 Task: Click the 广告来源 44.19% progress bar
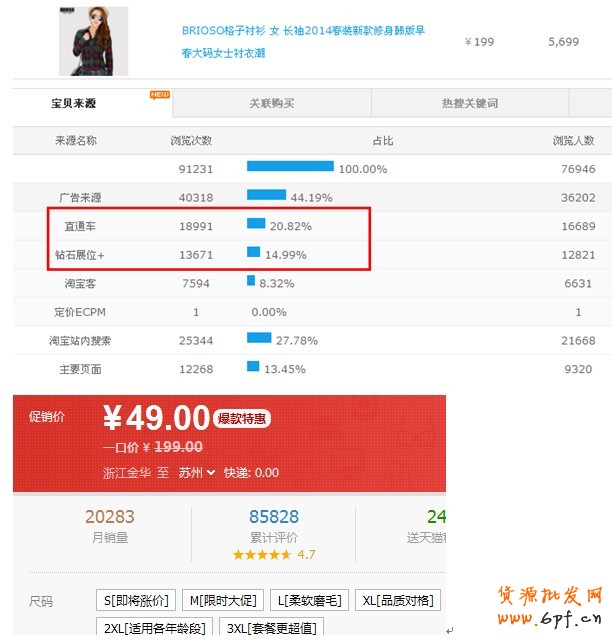click(x=267, y=197)
